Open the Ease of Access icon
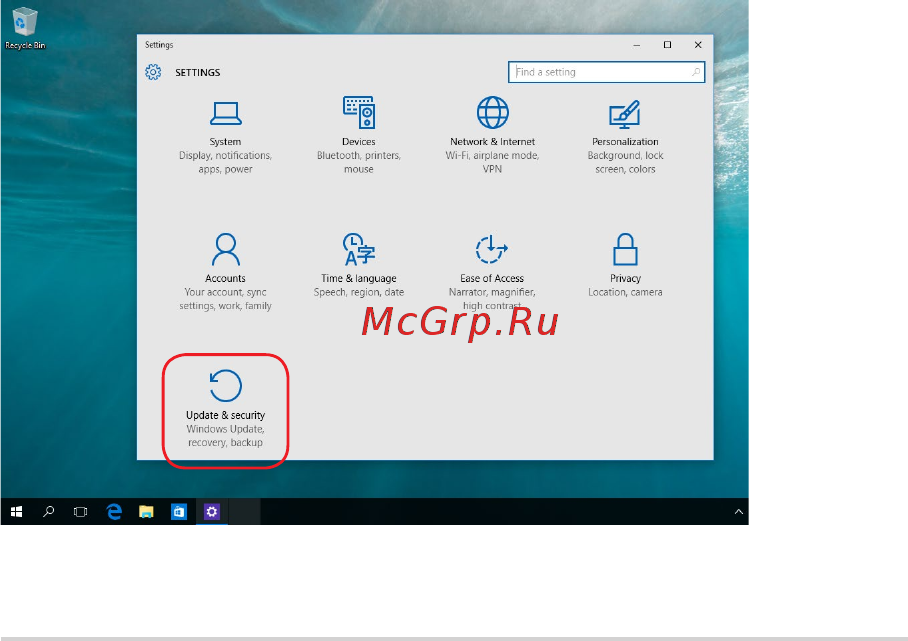 point(492,249)
